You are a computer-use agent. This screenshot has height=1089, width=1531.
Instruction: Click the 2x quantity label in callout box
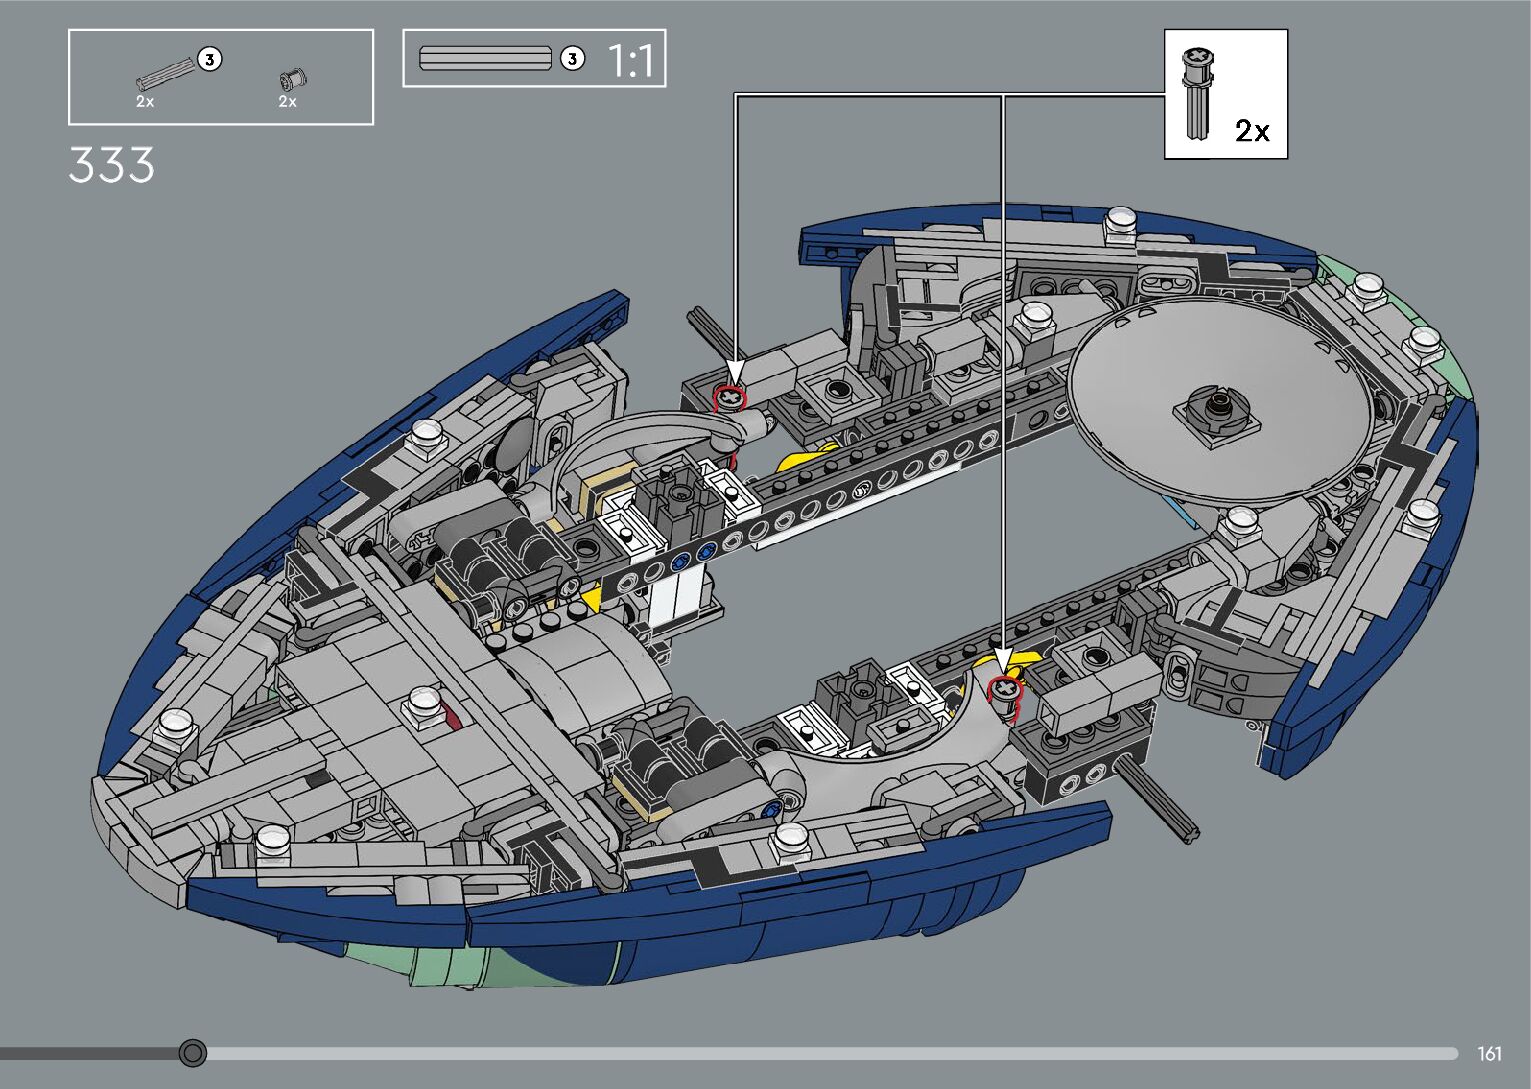coord(1251,131)
